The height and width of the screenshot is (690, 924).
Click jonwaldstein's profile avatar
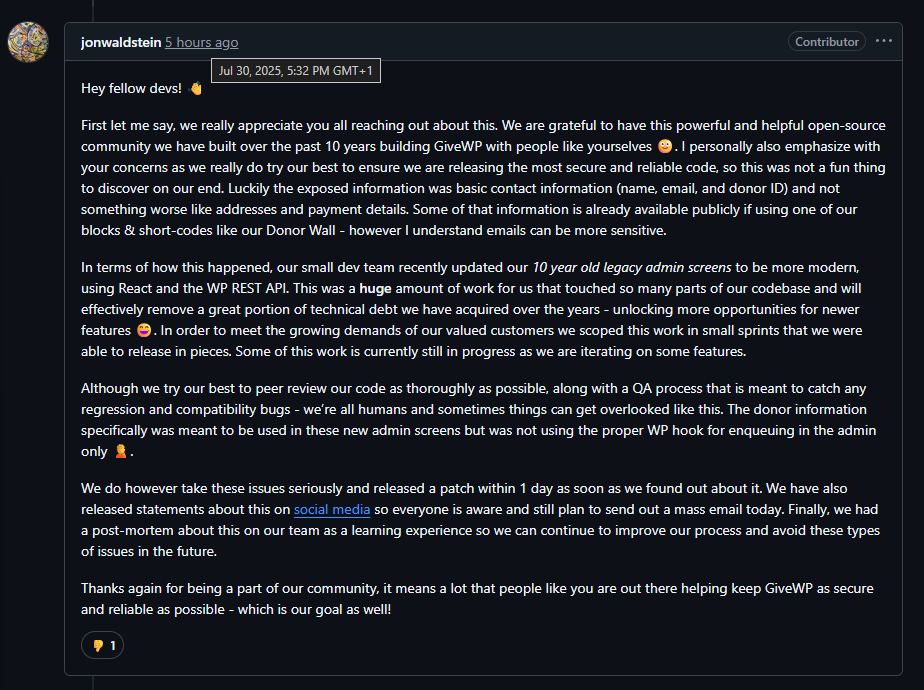click(28, 41)
